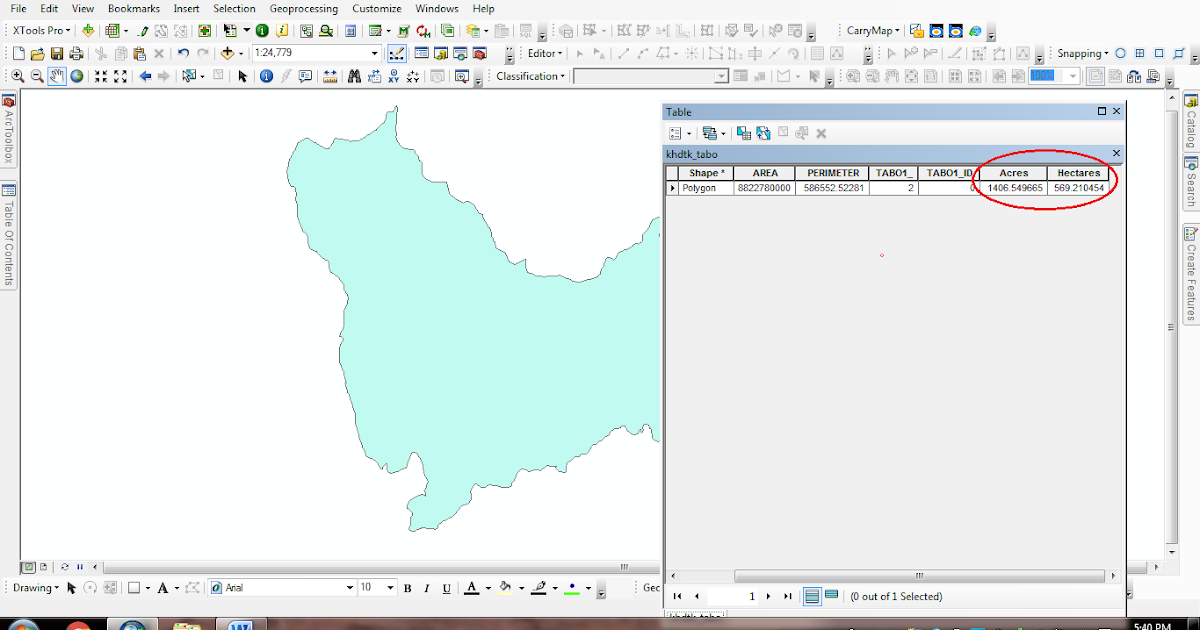Click the PERIMETER column header
This screenshot has height=630, width=1200.
(x=832, y=173)
